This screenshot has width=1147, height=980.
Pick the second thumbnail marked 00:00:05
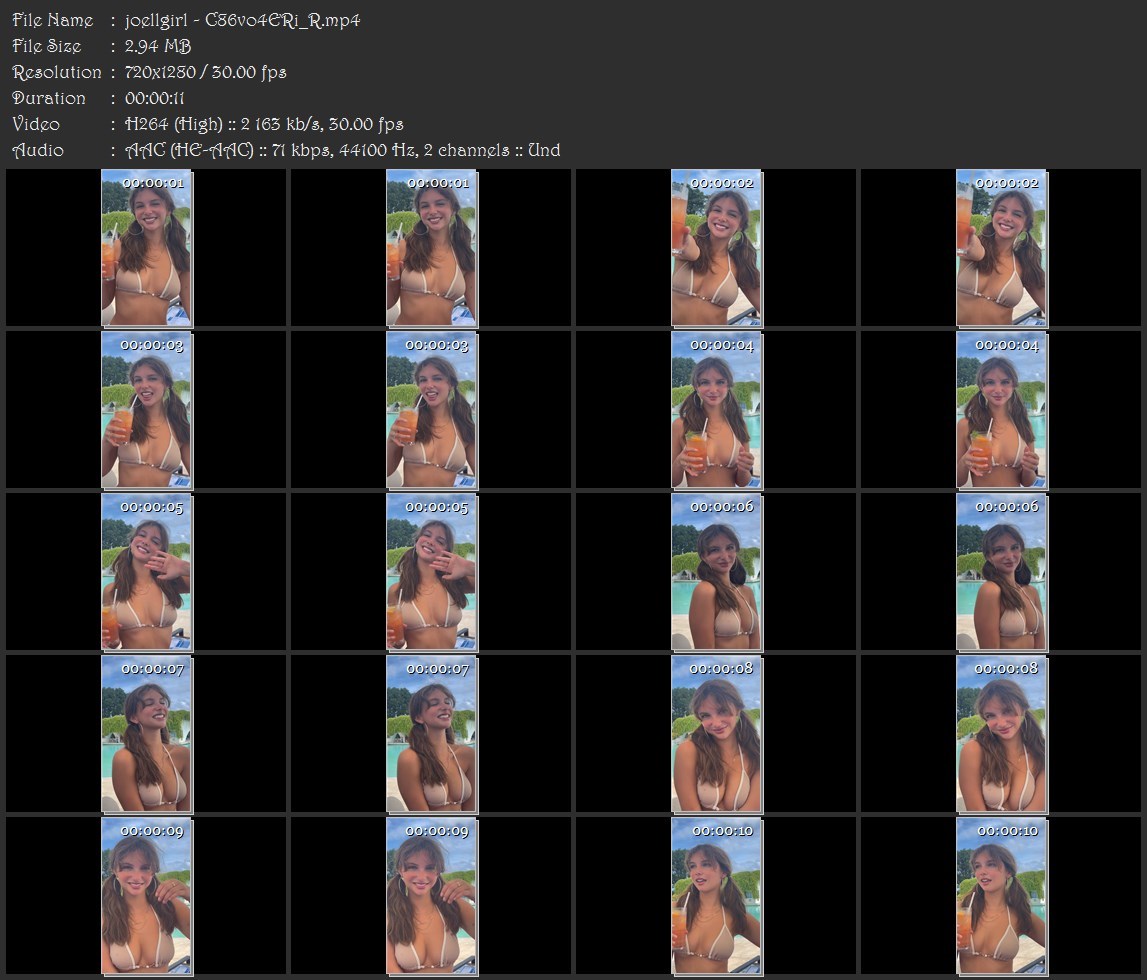pos(432,572)
